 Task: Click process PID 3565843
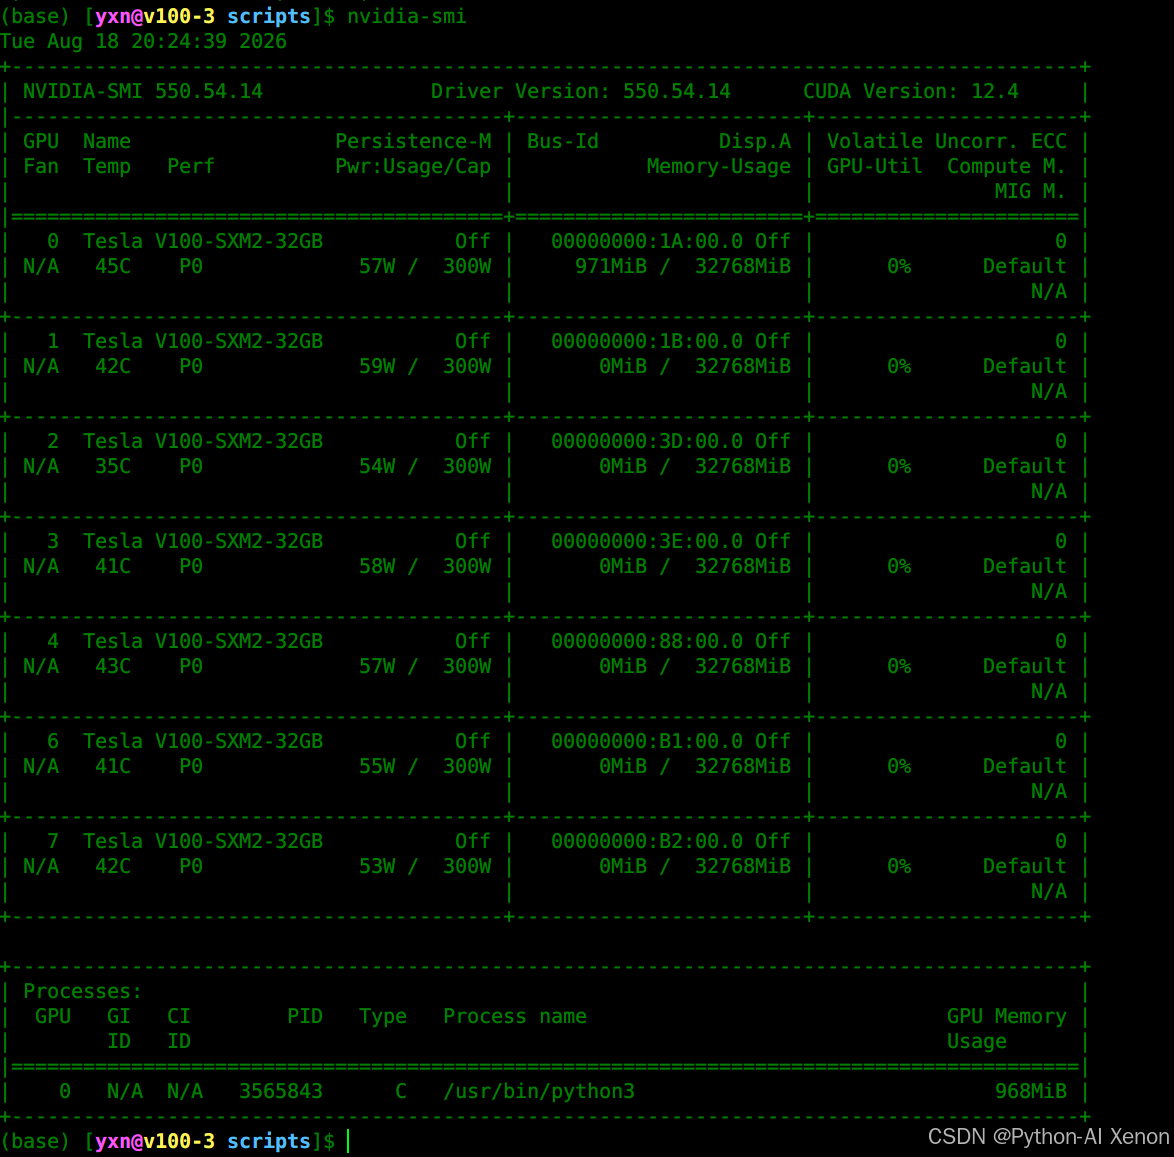pos(281,1091)
